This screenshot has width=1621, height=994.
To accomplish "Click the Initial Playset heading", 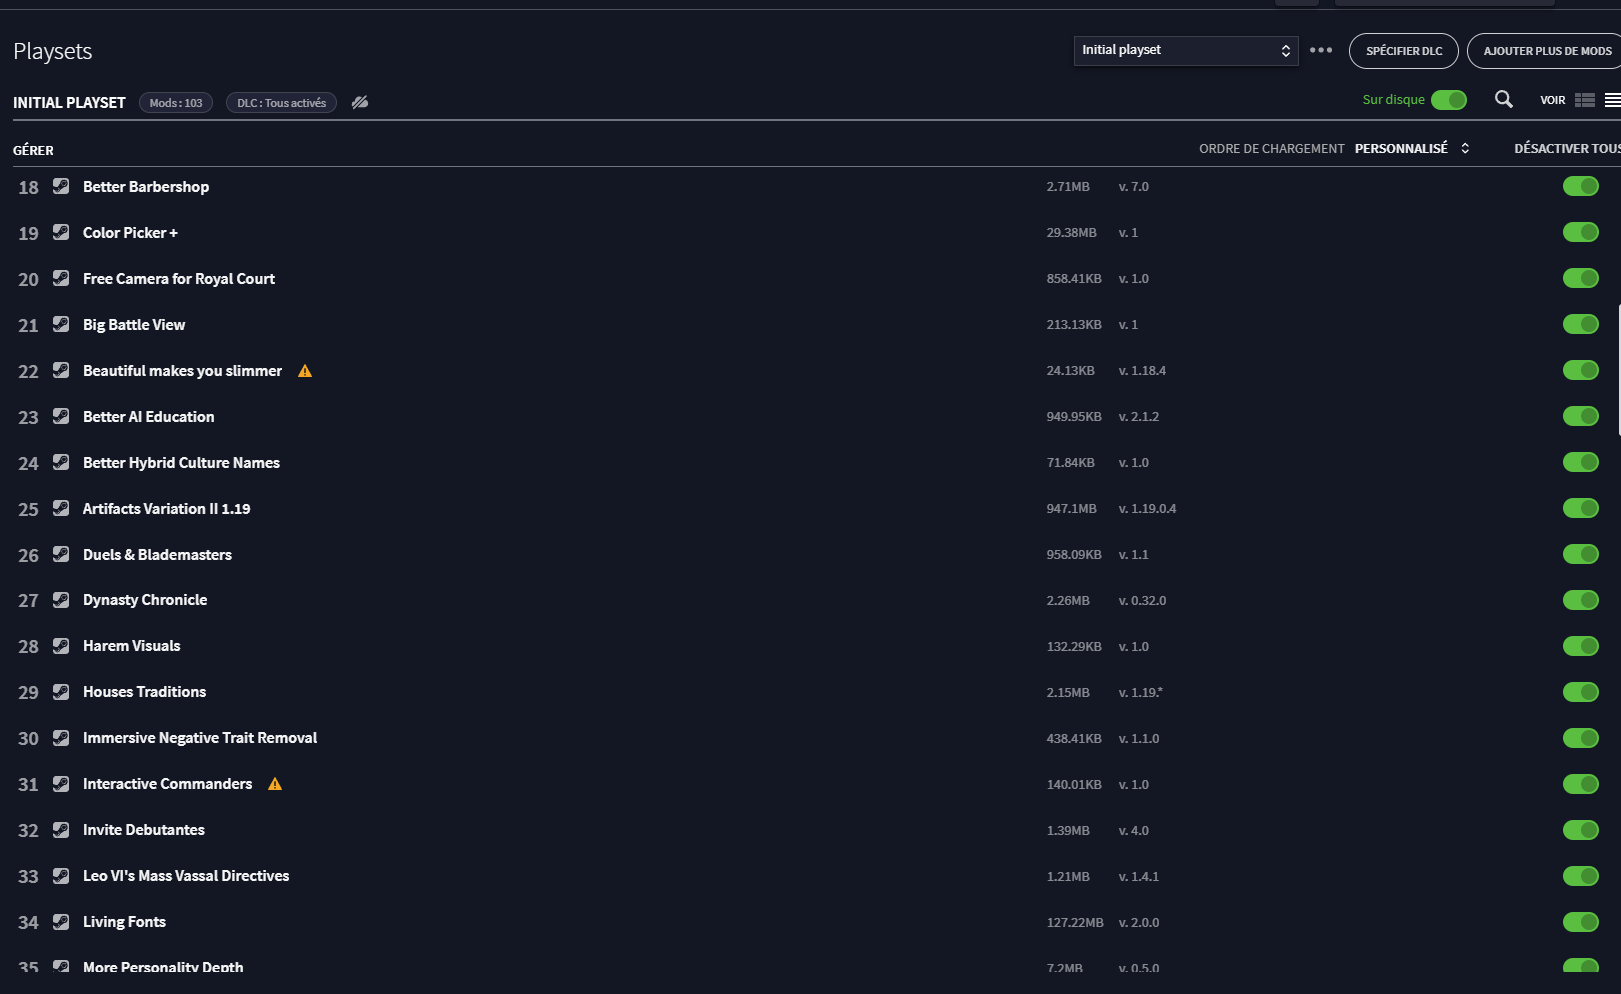I will tap(69, 103).
